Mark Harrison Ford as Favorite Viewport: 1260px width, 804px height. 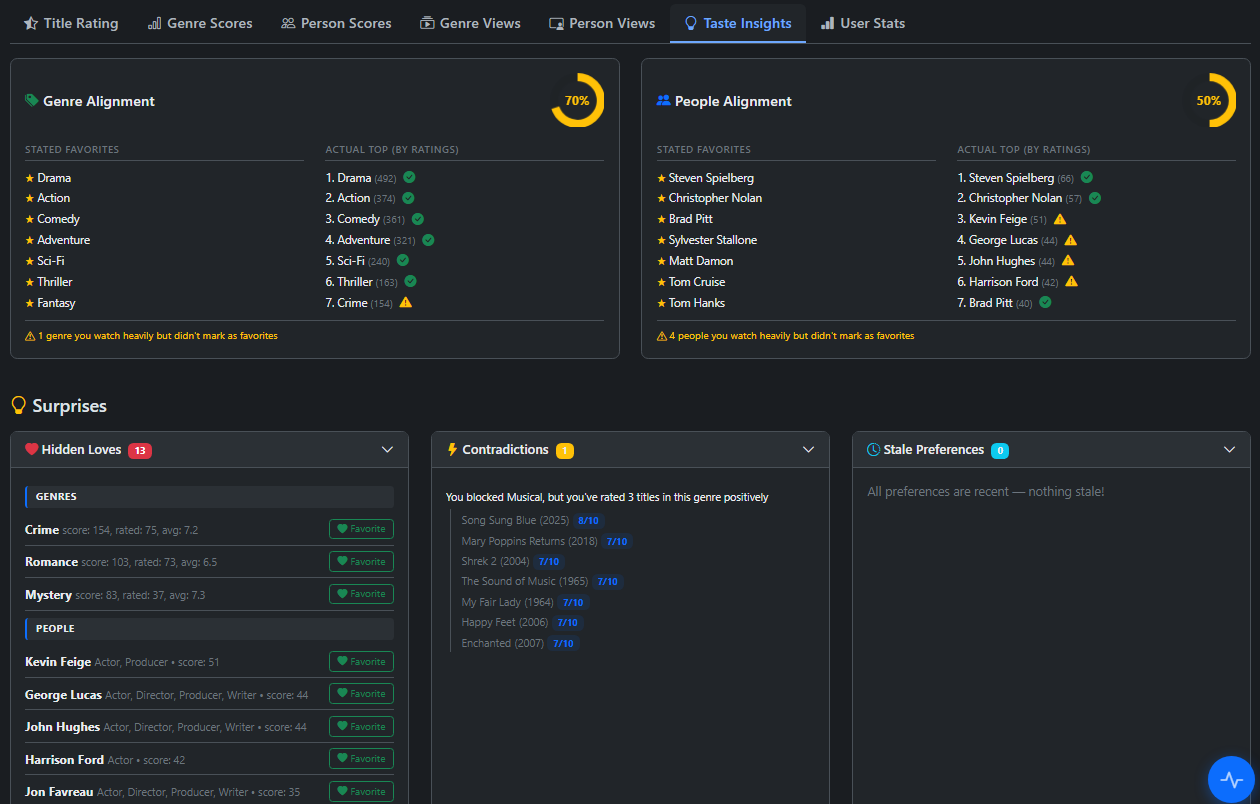click(x=361, y=759)
